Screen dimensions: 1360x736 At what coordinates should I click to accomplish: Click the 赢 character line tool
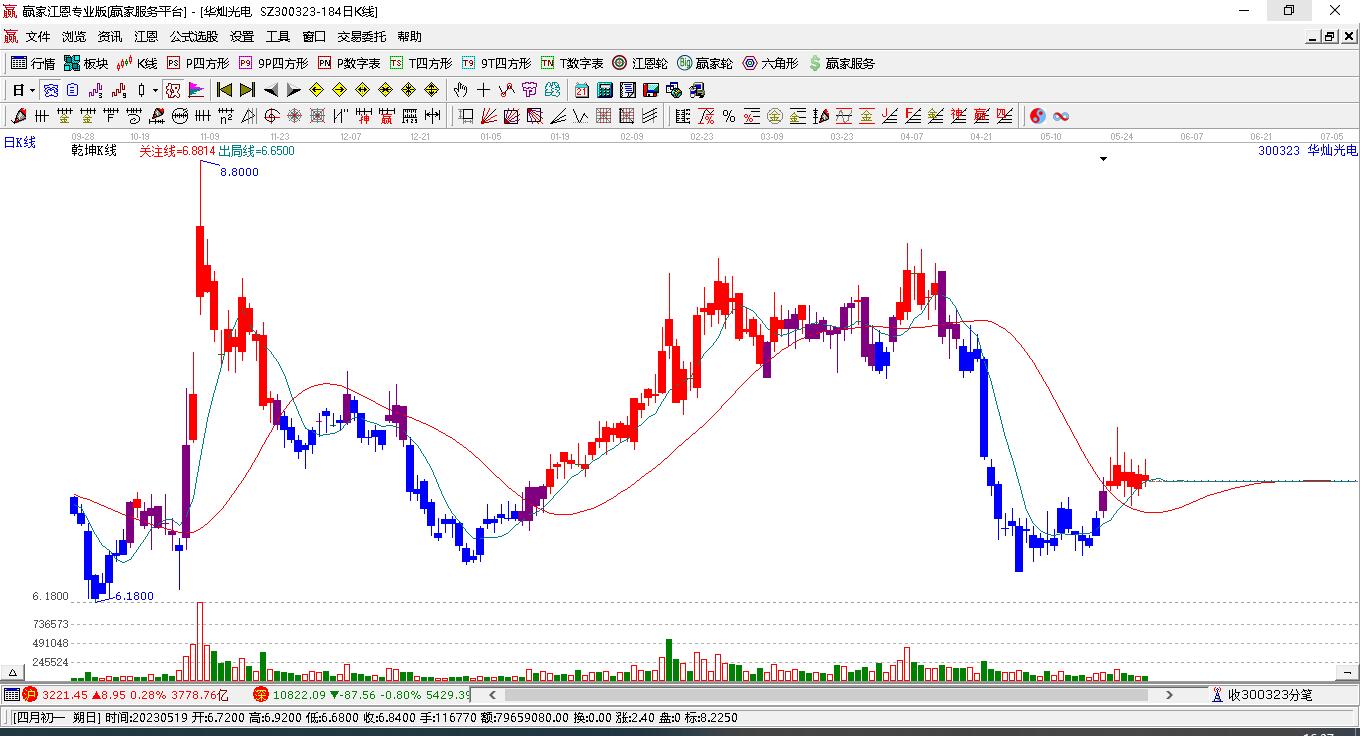point(386,116)
